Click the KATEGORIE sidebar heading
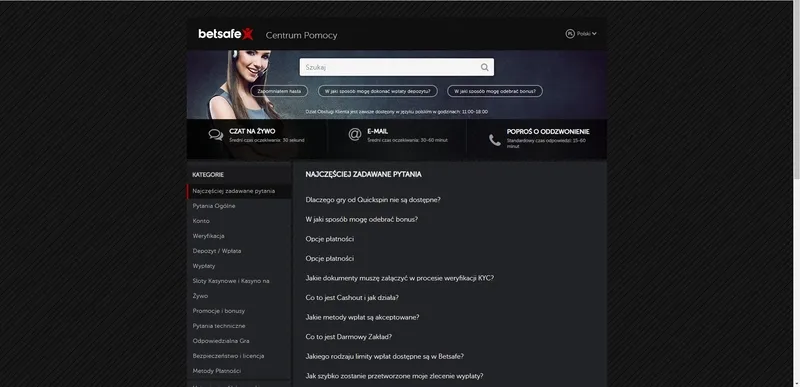This screenshot has width=800, height=387. [208, 174]
